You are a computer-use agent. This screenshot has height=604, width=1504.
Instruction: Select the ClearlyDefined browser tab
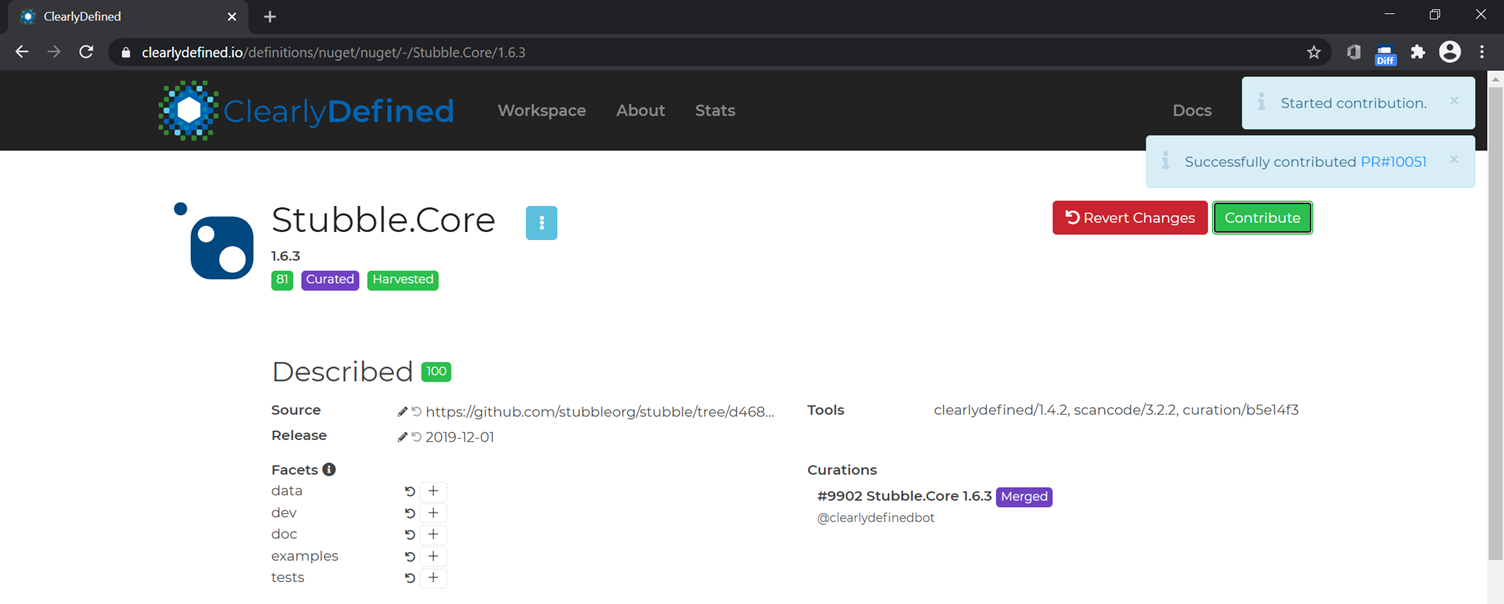[128, 17]
